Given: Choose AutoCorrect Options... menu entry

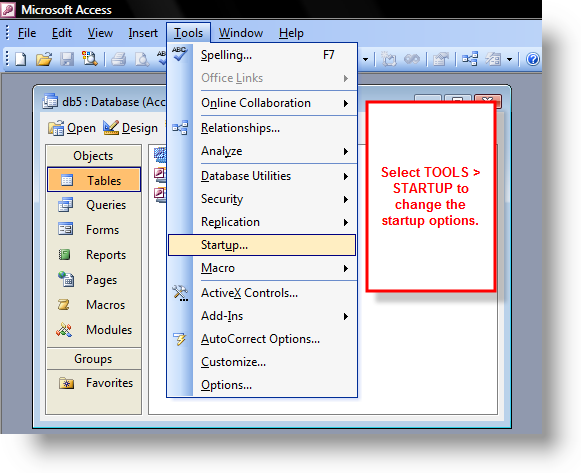Looking at the screenshot, I should click(262, 339).
